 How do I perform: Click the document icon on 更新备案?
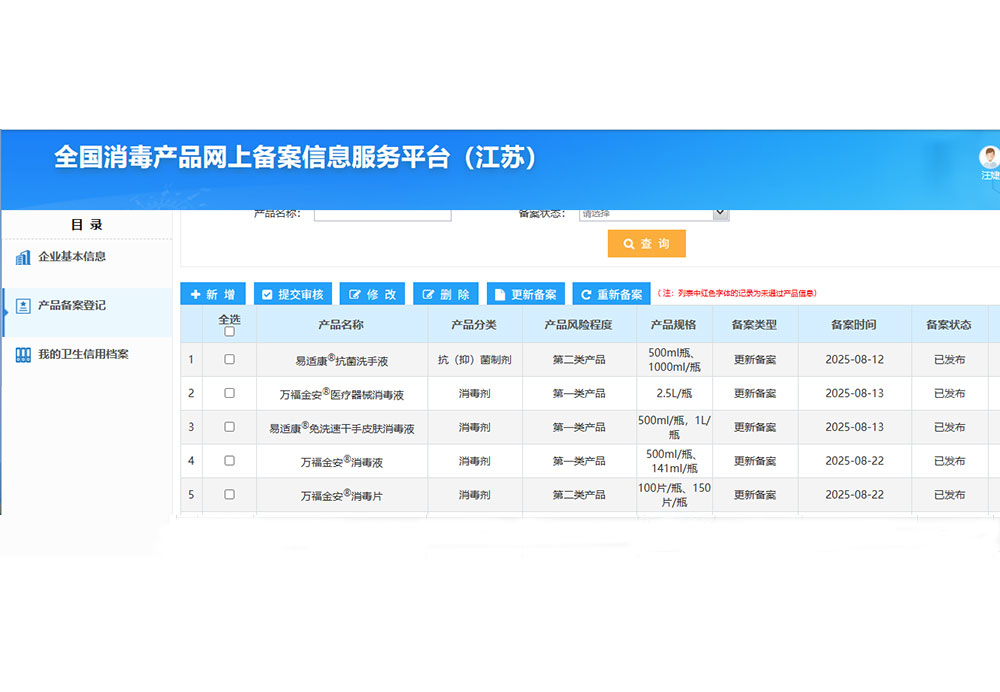pyautogui.click(x=500, y=294)
